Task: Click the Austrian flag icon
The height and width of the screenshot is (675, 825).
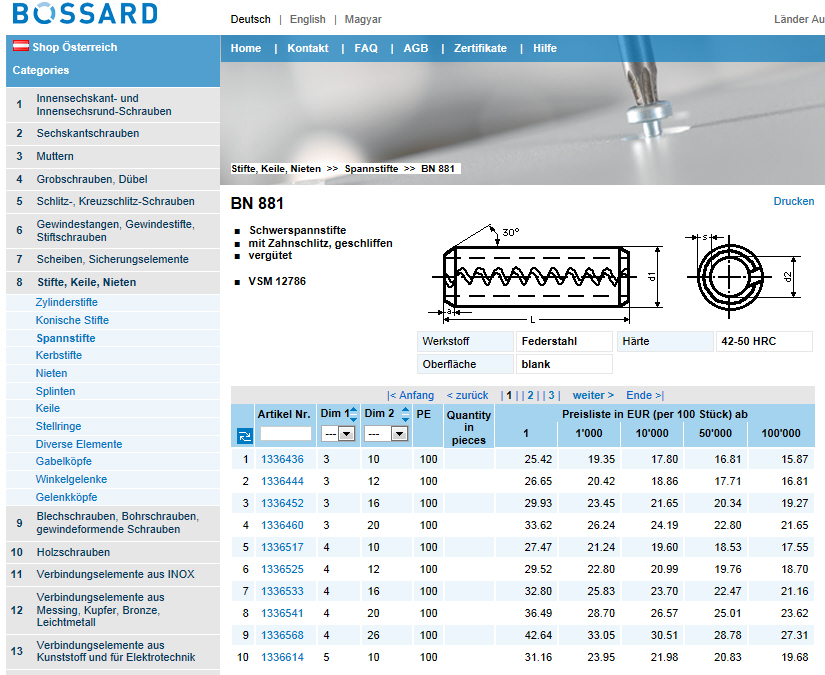Action: point(21,46)
